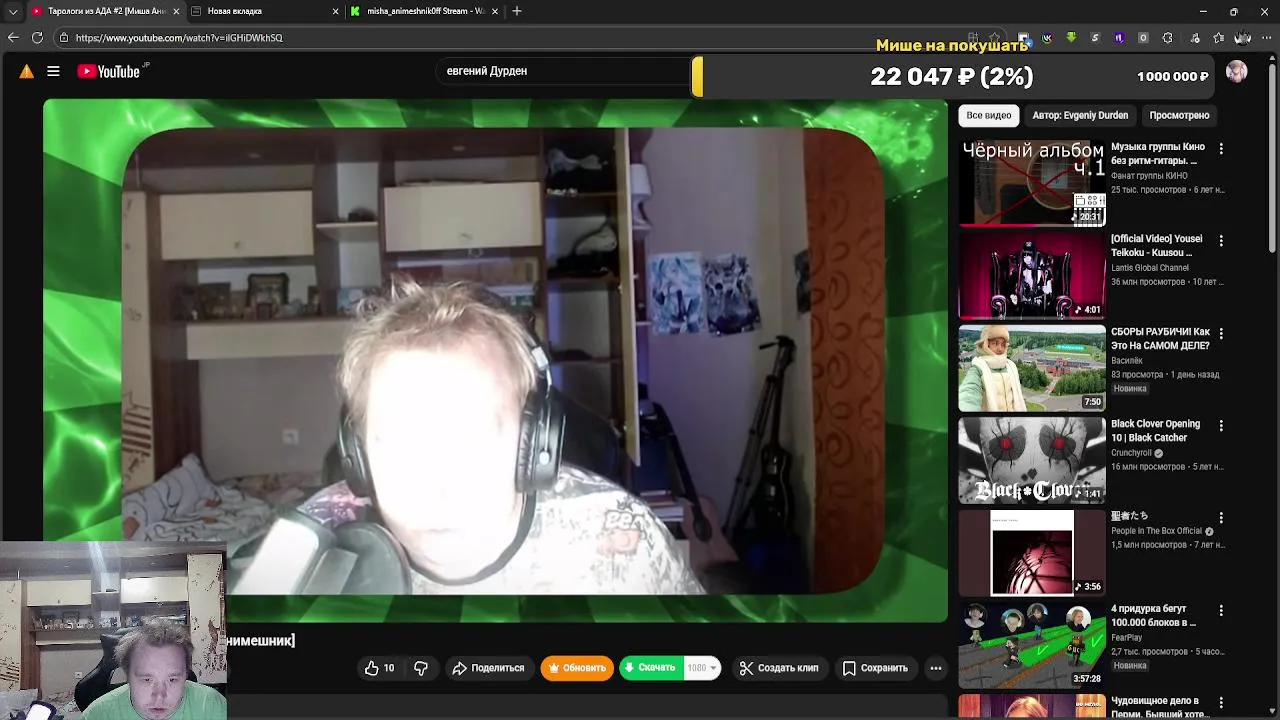Open more actions ellipsis under video
Screen dimensions: 1280x720
click(x=936, y=668)
